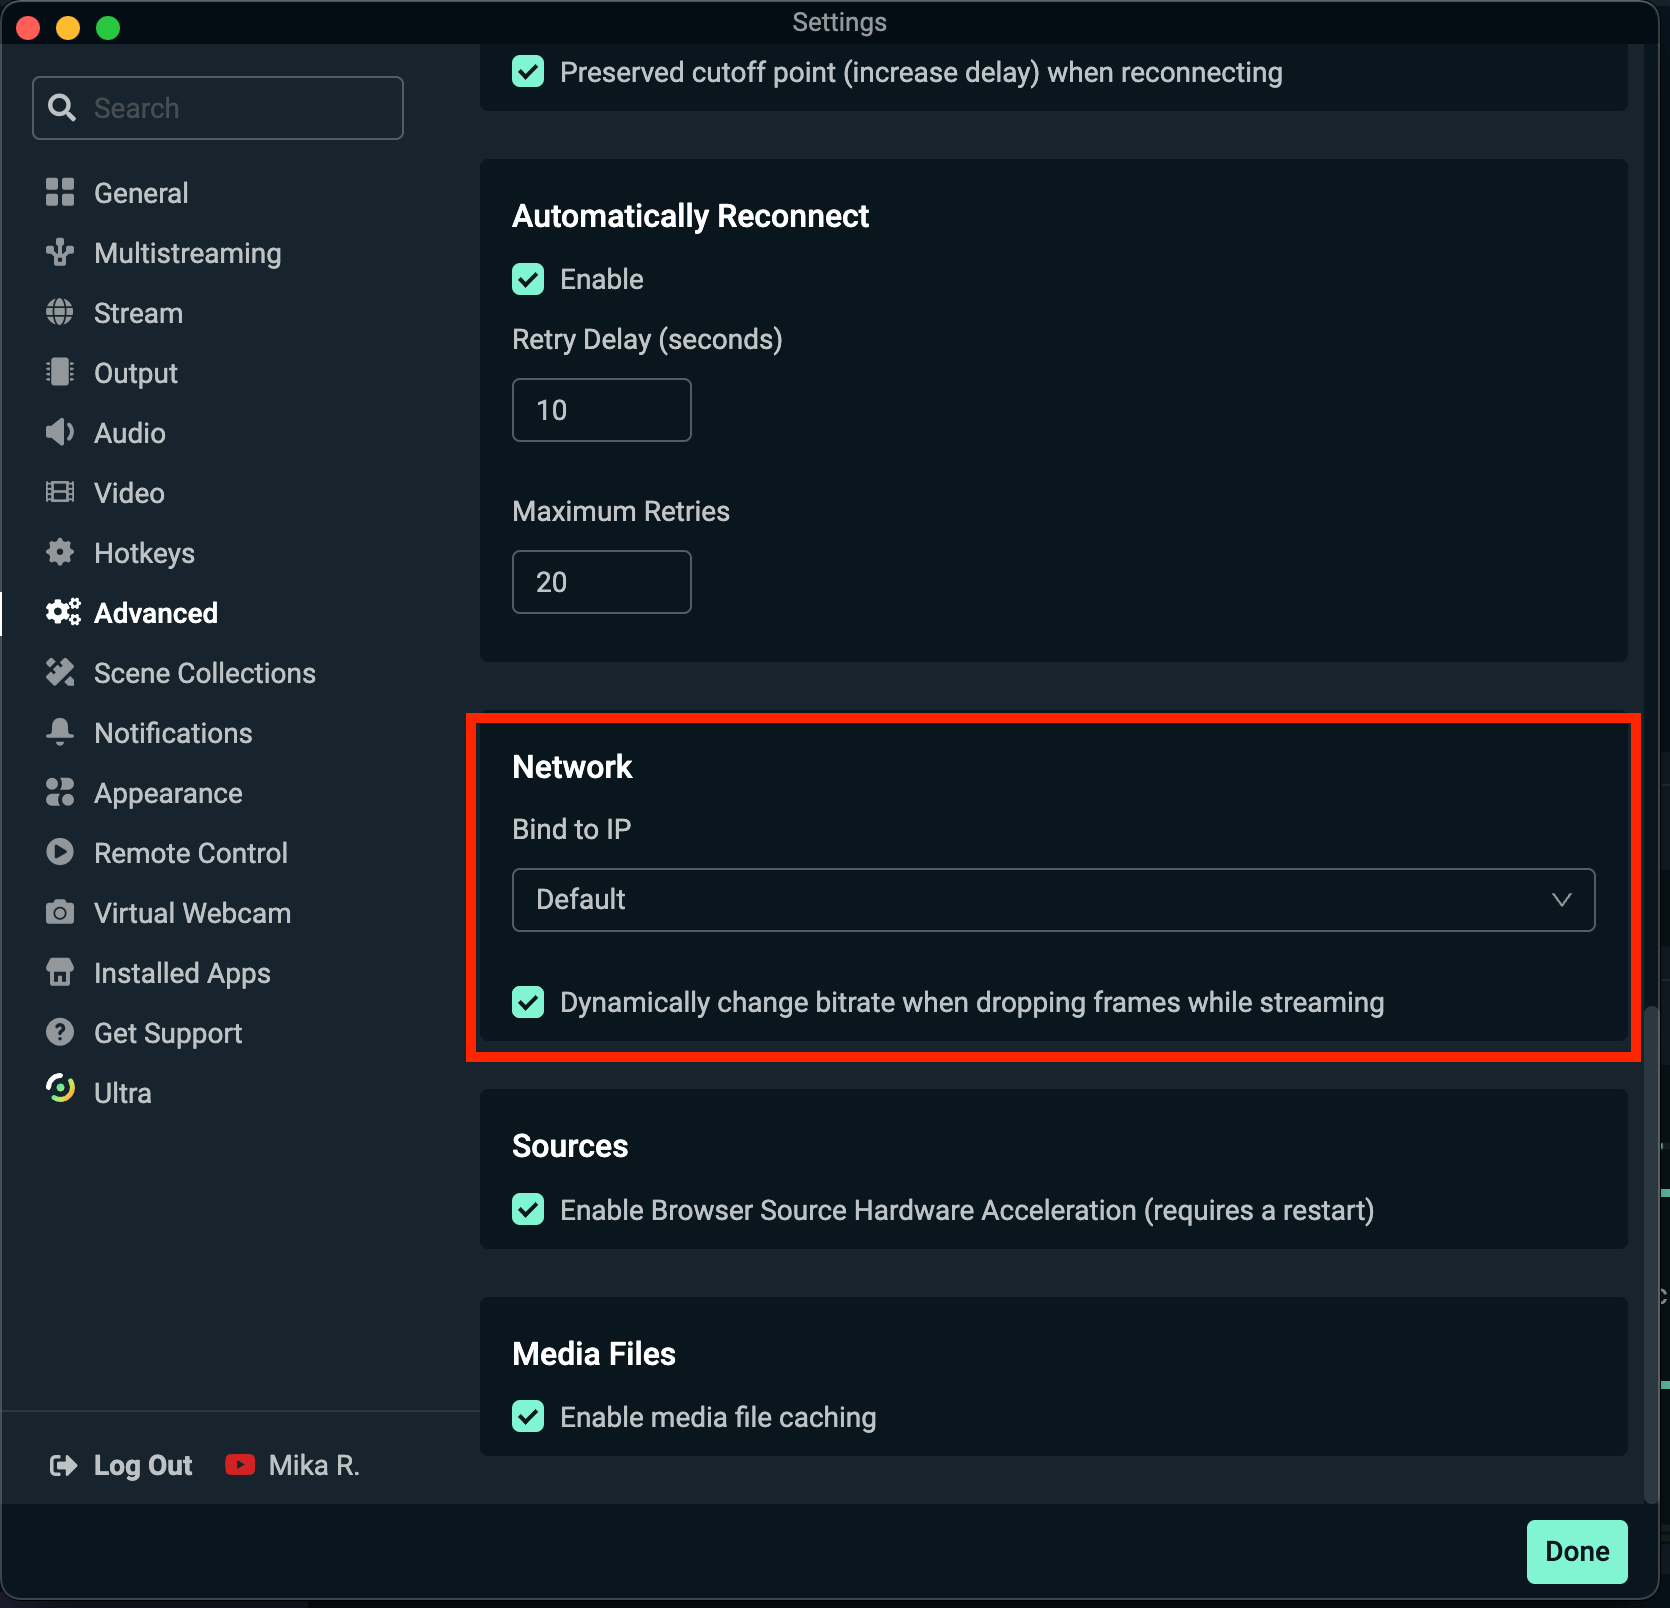Click Log Out
The height and width of the screenshot is (1608, 1670).
point(142,1464)
